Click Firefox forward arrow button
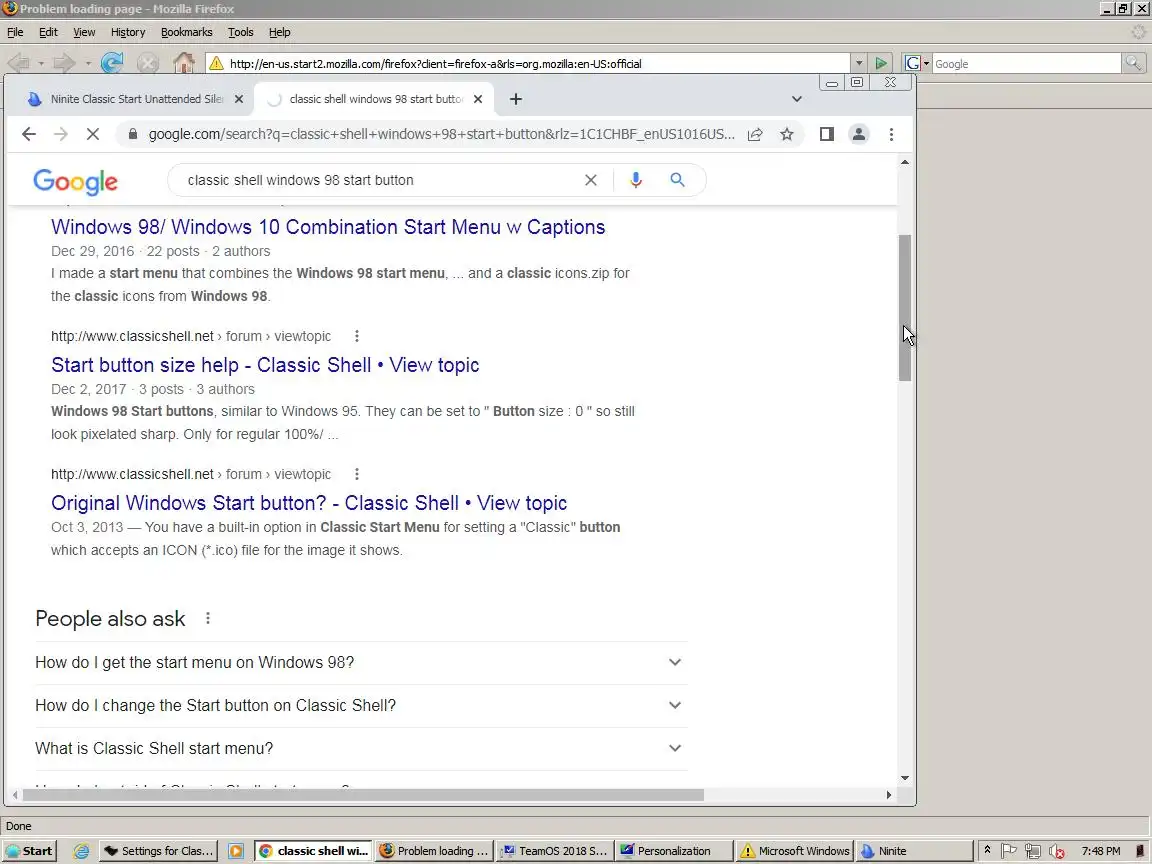 64,63
